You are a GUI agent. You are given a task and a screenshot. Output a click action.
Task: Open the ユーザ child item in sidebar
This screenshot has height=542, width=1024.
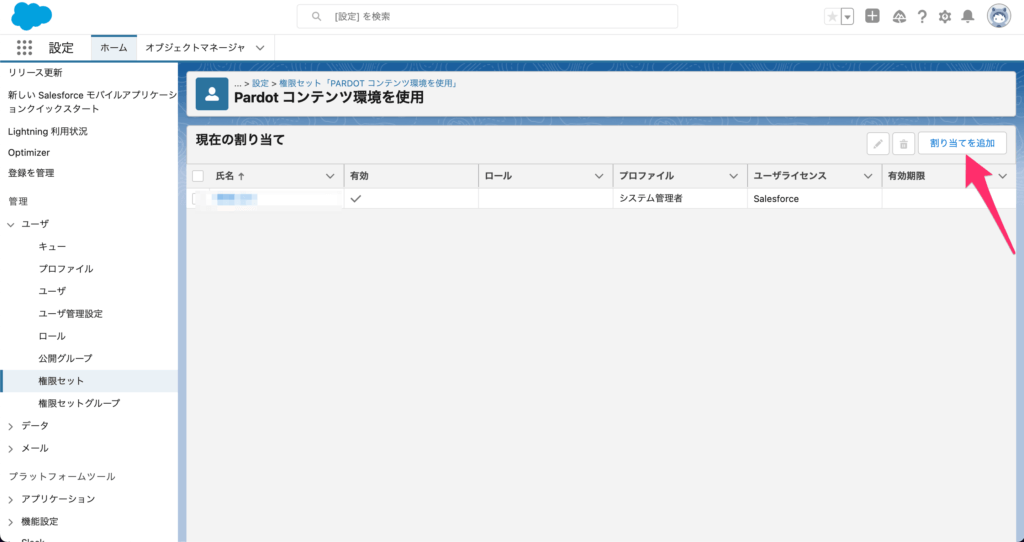tap(52, 291)
